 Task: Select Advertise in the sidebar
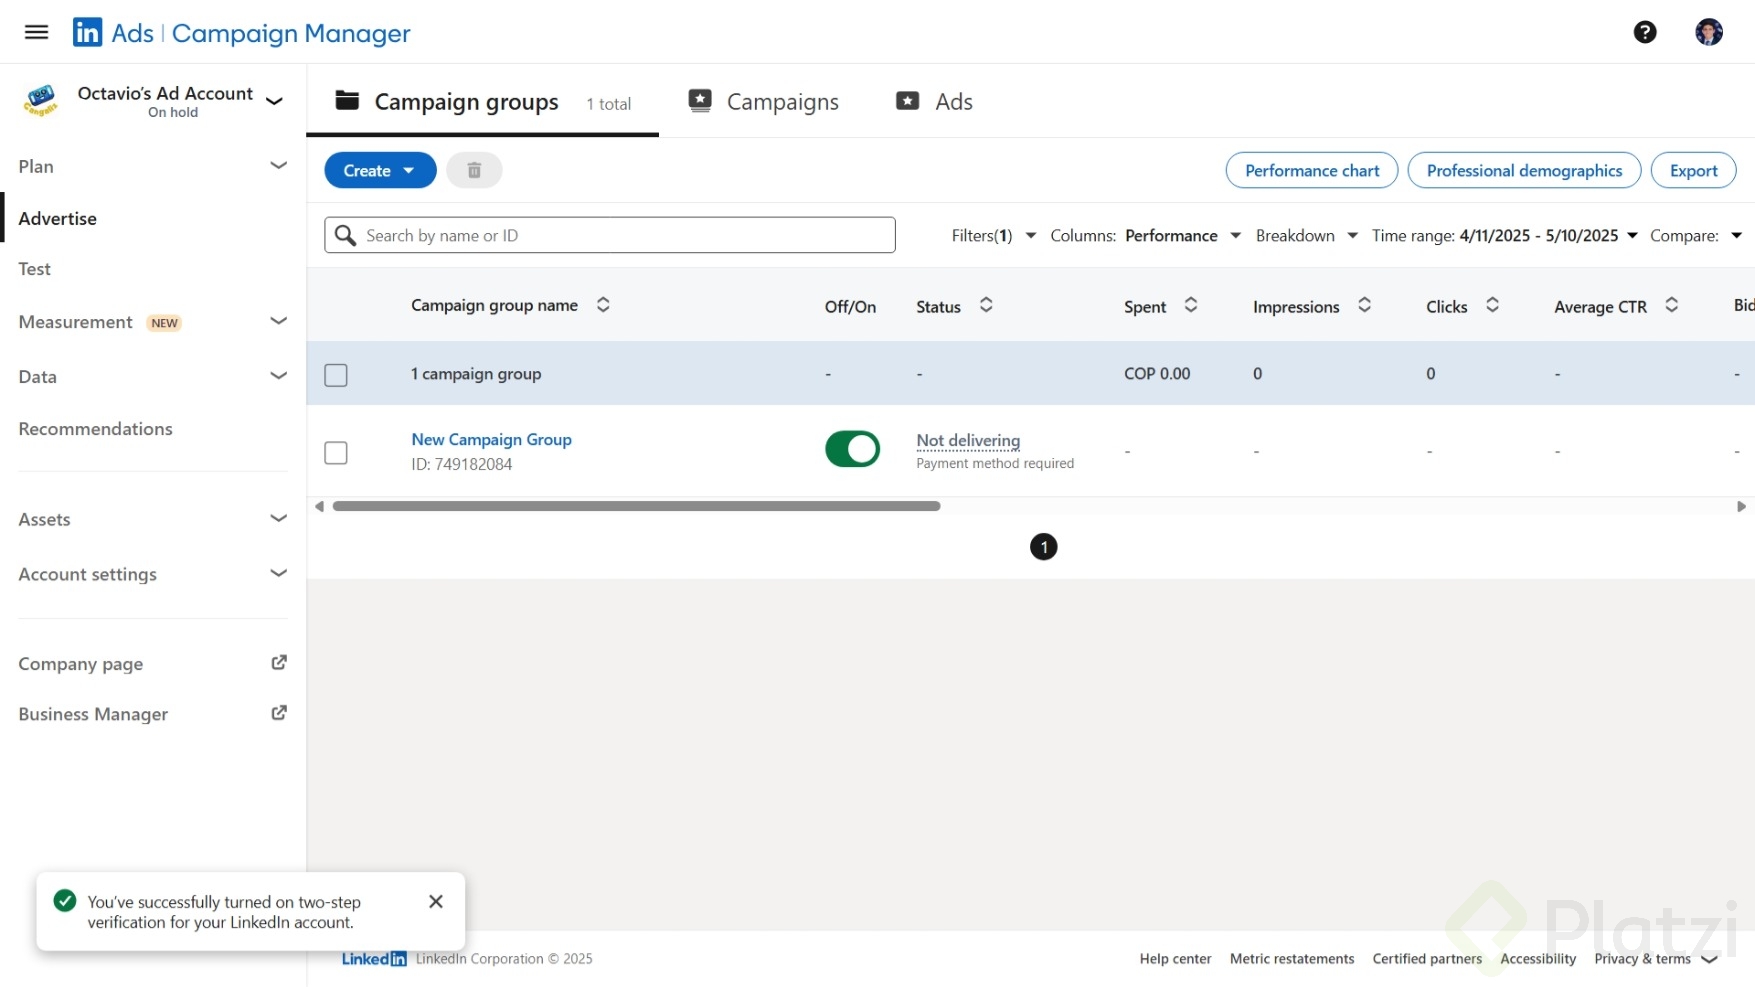pos(58,218)
